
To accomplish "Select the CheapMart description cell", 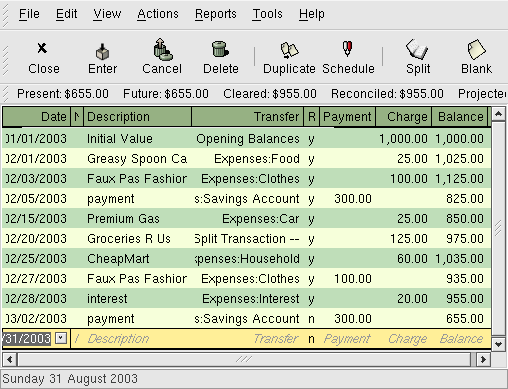I will pos(137,259).
